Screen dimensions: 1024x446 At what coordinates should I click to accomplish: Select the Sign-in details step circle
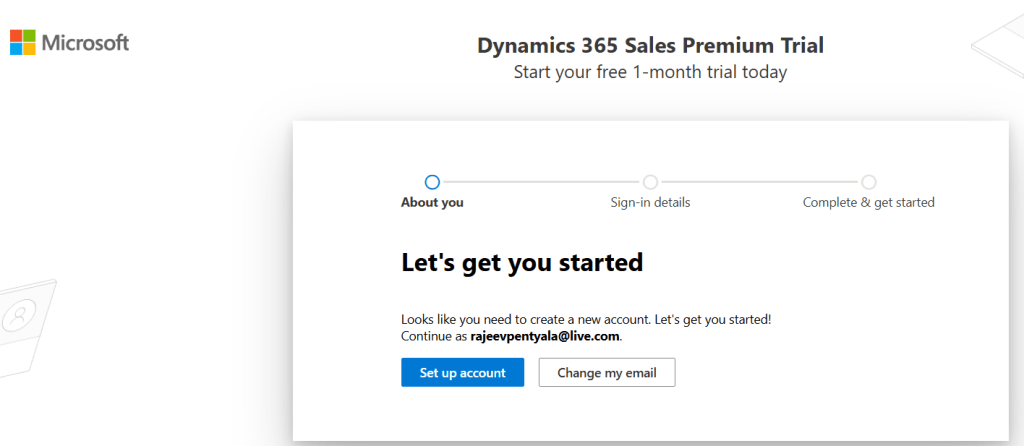pos(650,182)
